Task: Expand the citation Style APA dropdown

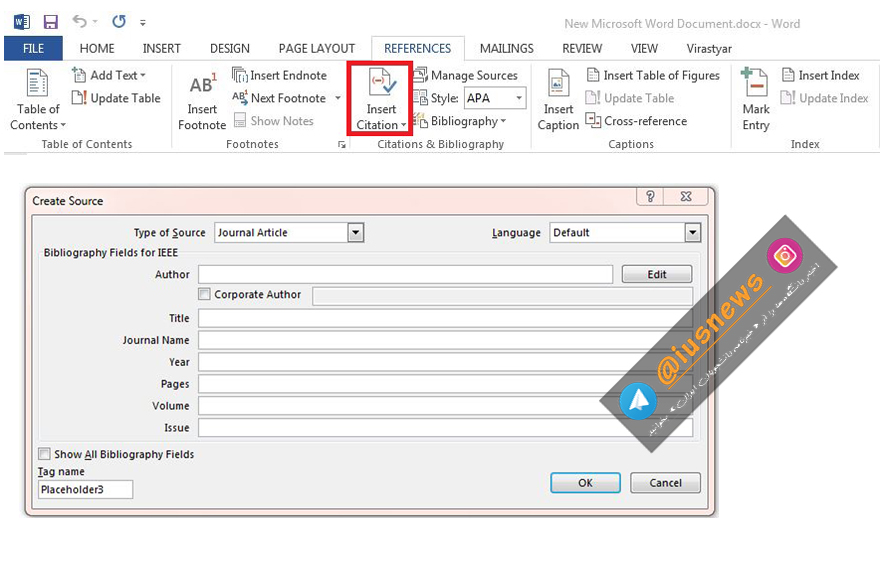Action: 519,98
